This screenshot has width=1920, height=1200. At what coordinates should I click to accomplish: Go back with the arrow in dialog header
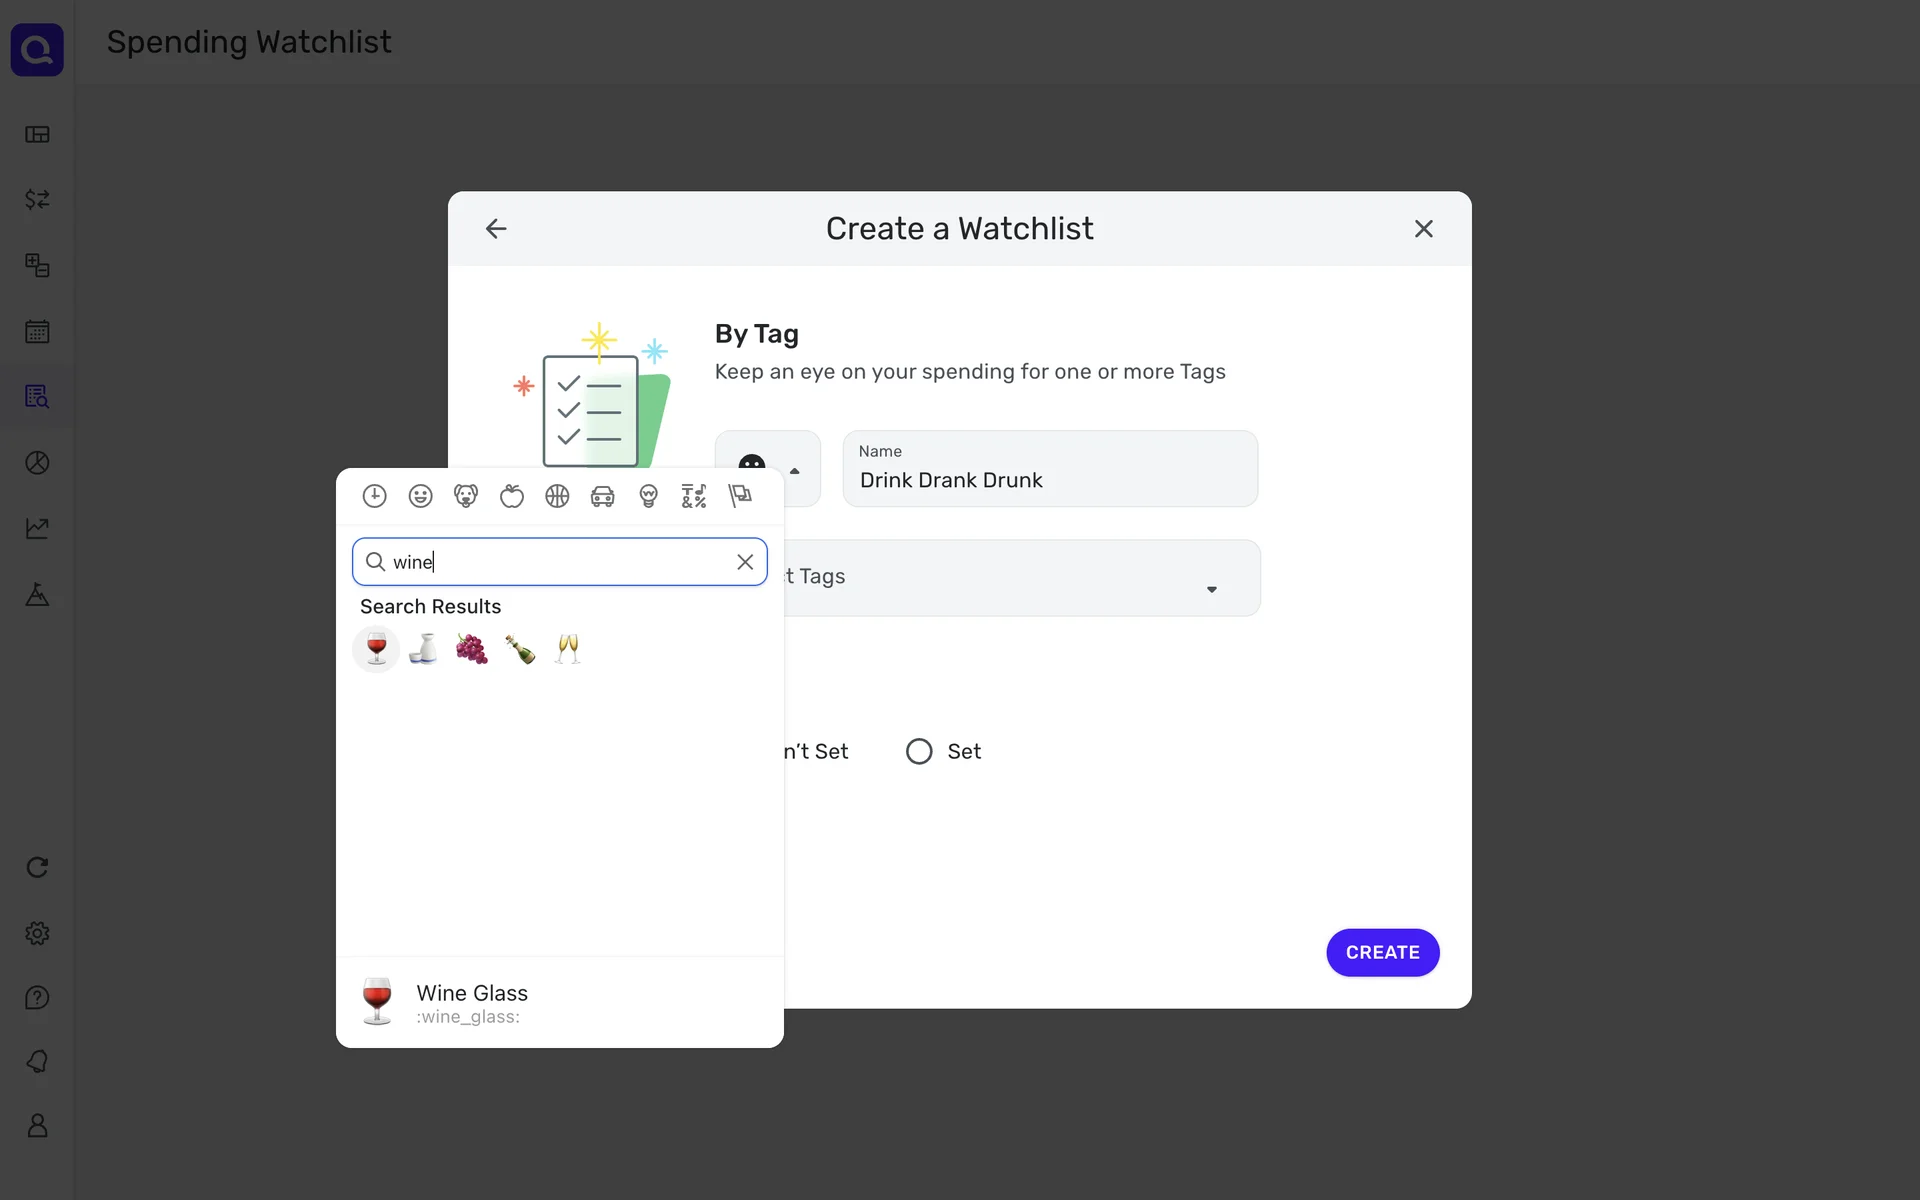[496, 229]
